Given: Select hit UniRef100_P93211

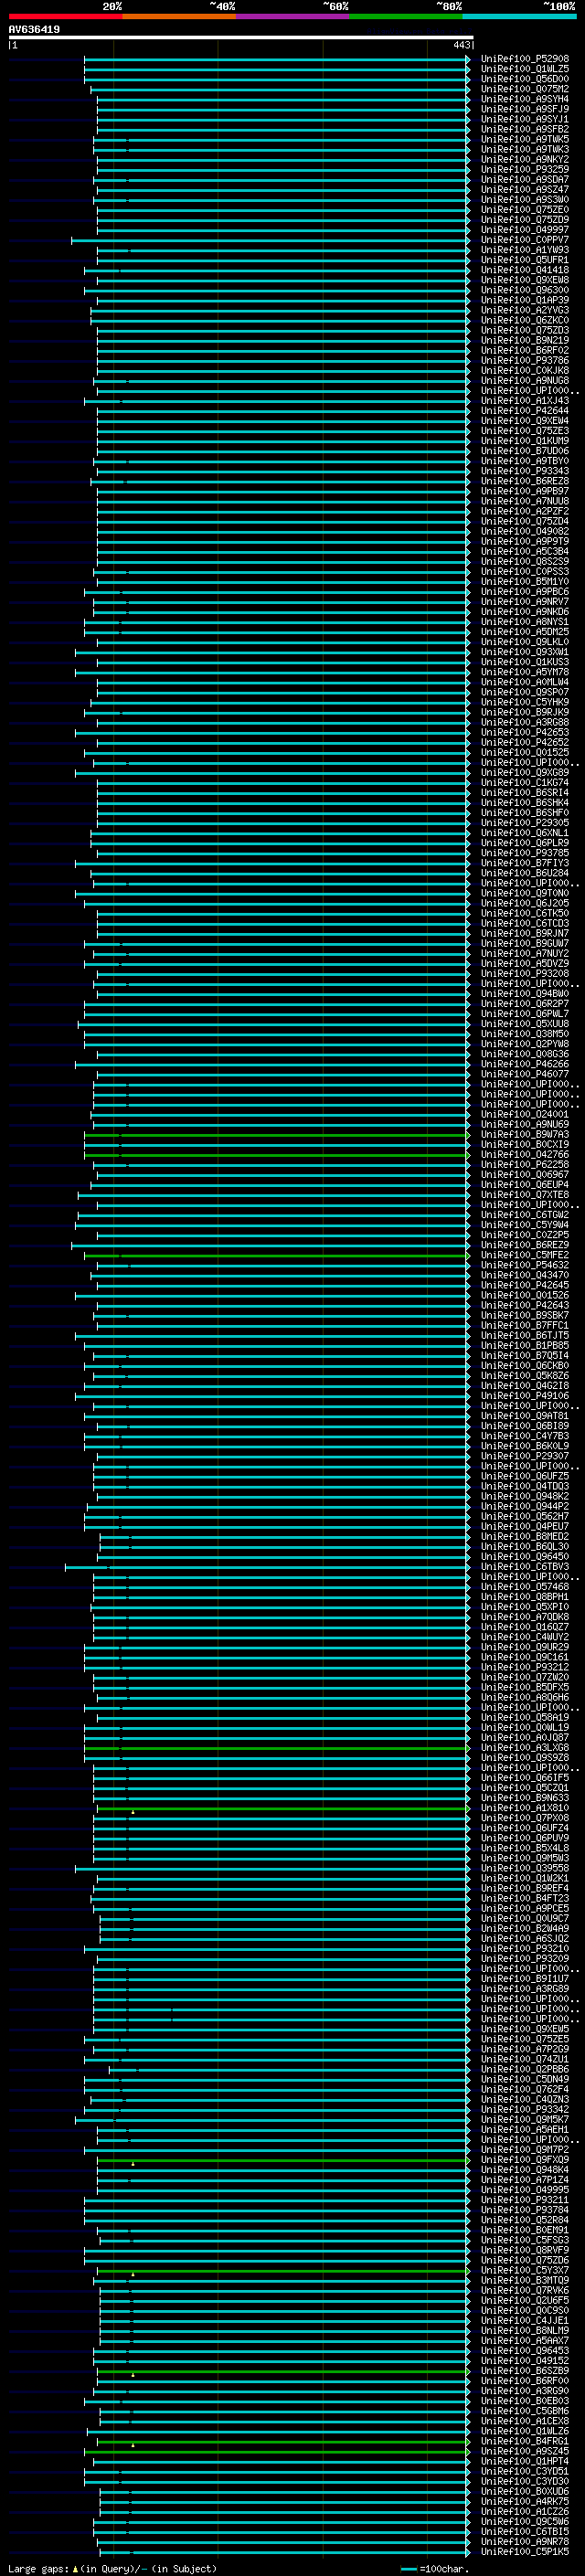Looking at the screenshot, I should click(x=524, y=2200).
